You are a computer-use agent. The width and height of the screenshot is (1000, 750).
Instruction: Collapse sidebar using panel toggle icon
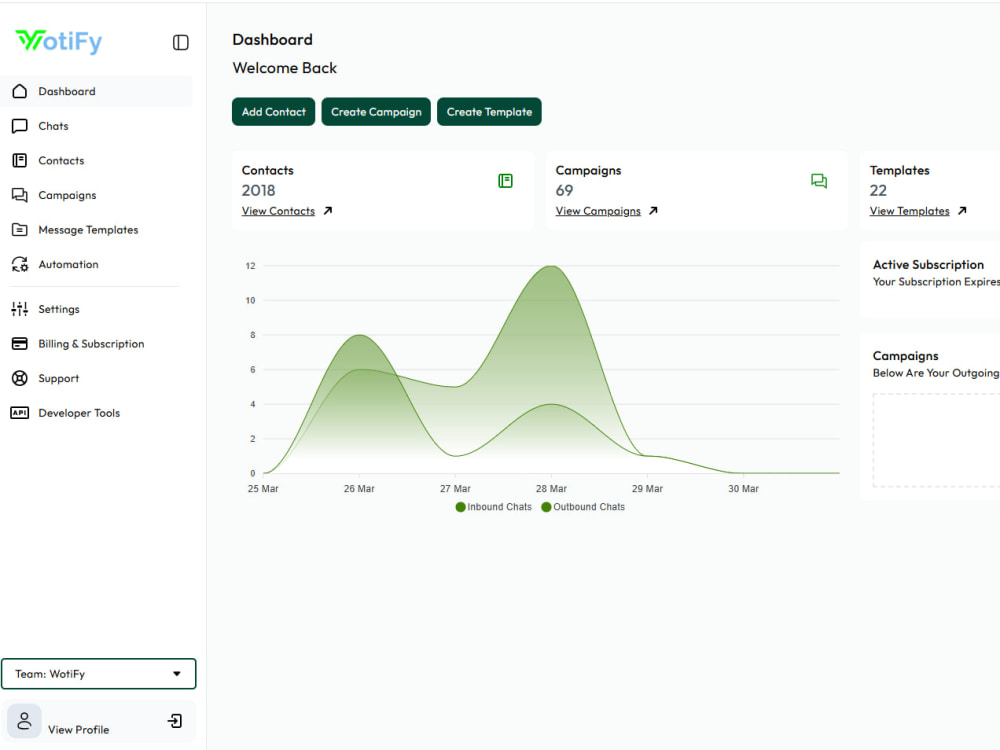(x=180, y=43)
